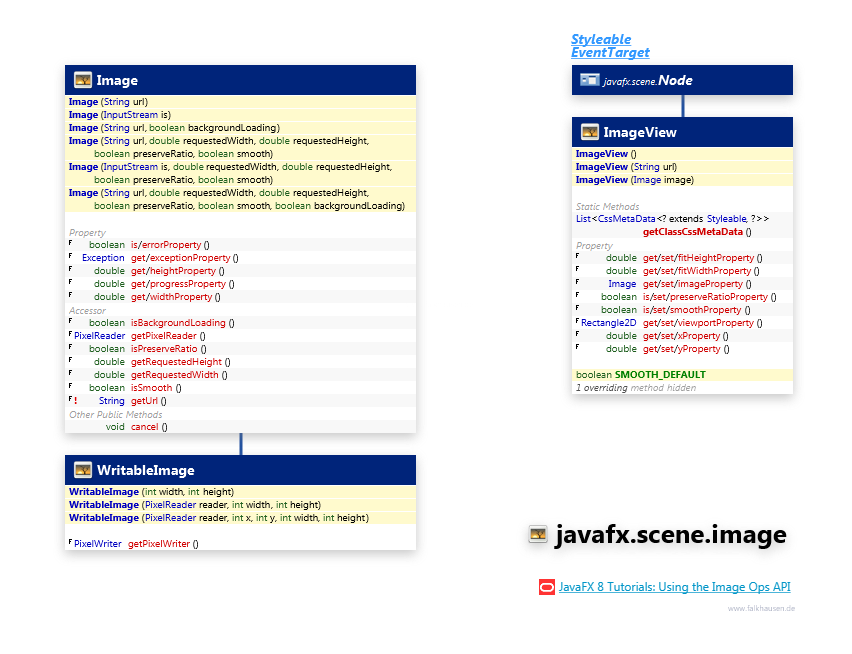Click the ImageView class header icon
Screen dimensions: 852x654
tap(590, 132)
